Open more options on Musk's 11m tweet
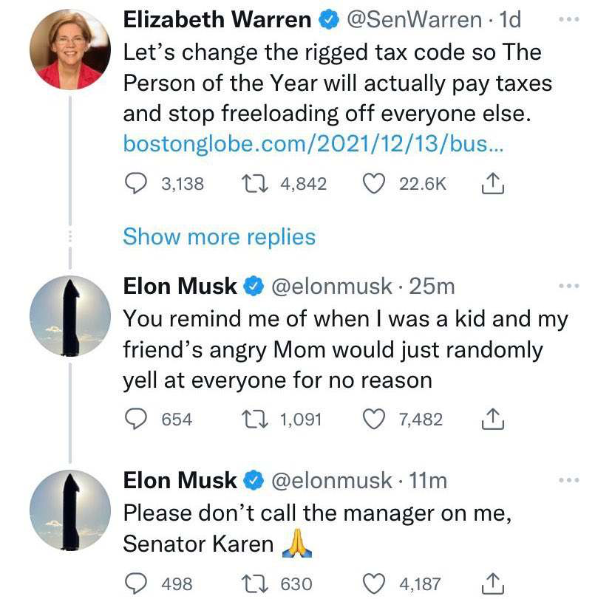Image resolution: width=612 pixels, height=599 pixels. point(569,481)
